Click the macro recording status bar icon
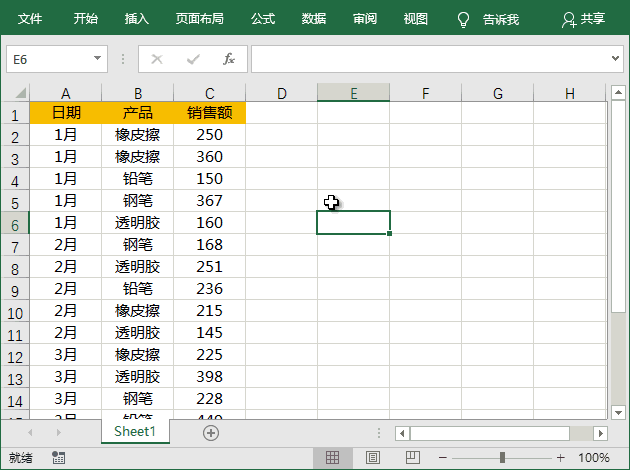This screenshot has height=470, width=630. click(x=59, y=457)
